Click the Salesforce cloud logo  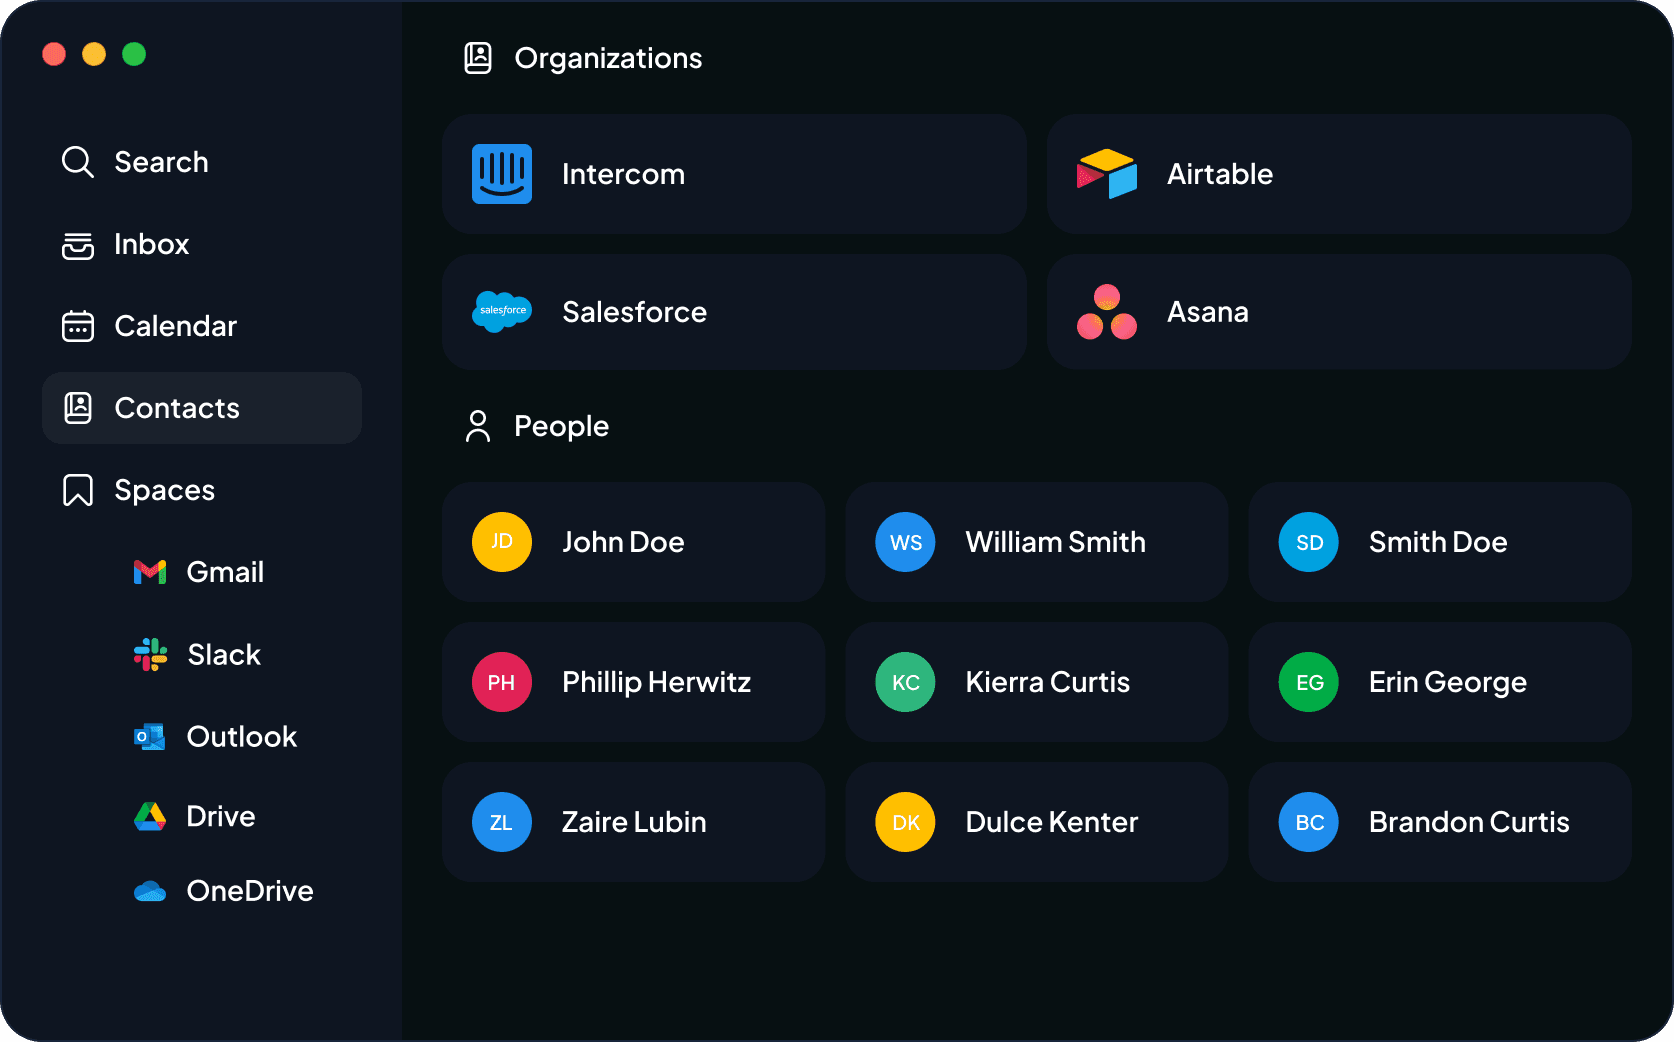pyautogui.click(x=502, y=312)
